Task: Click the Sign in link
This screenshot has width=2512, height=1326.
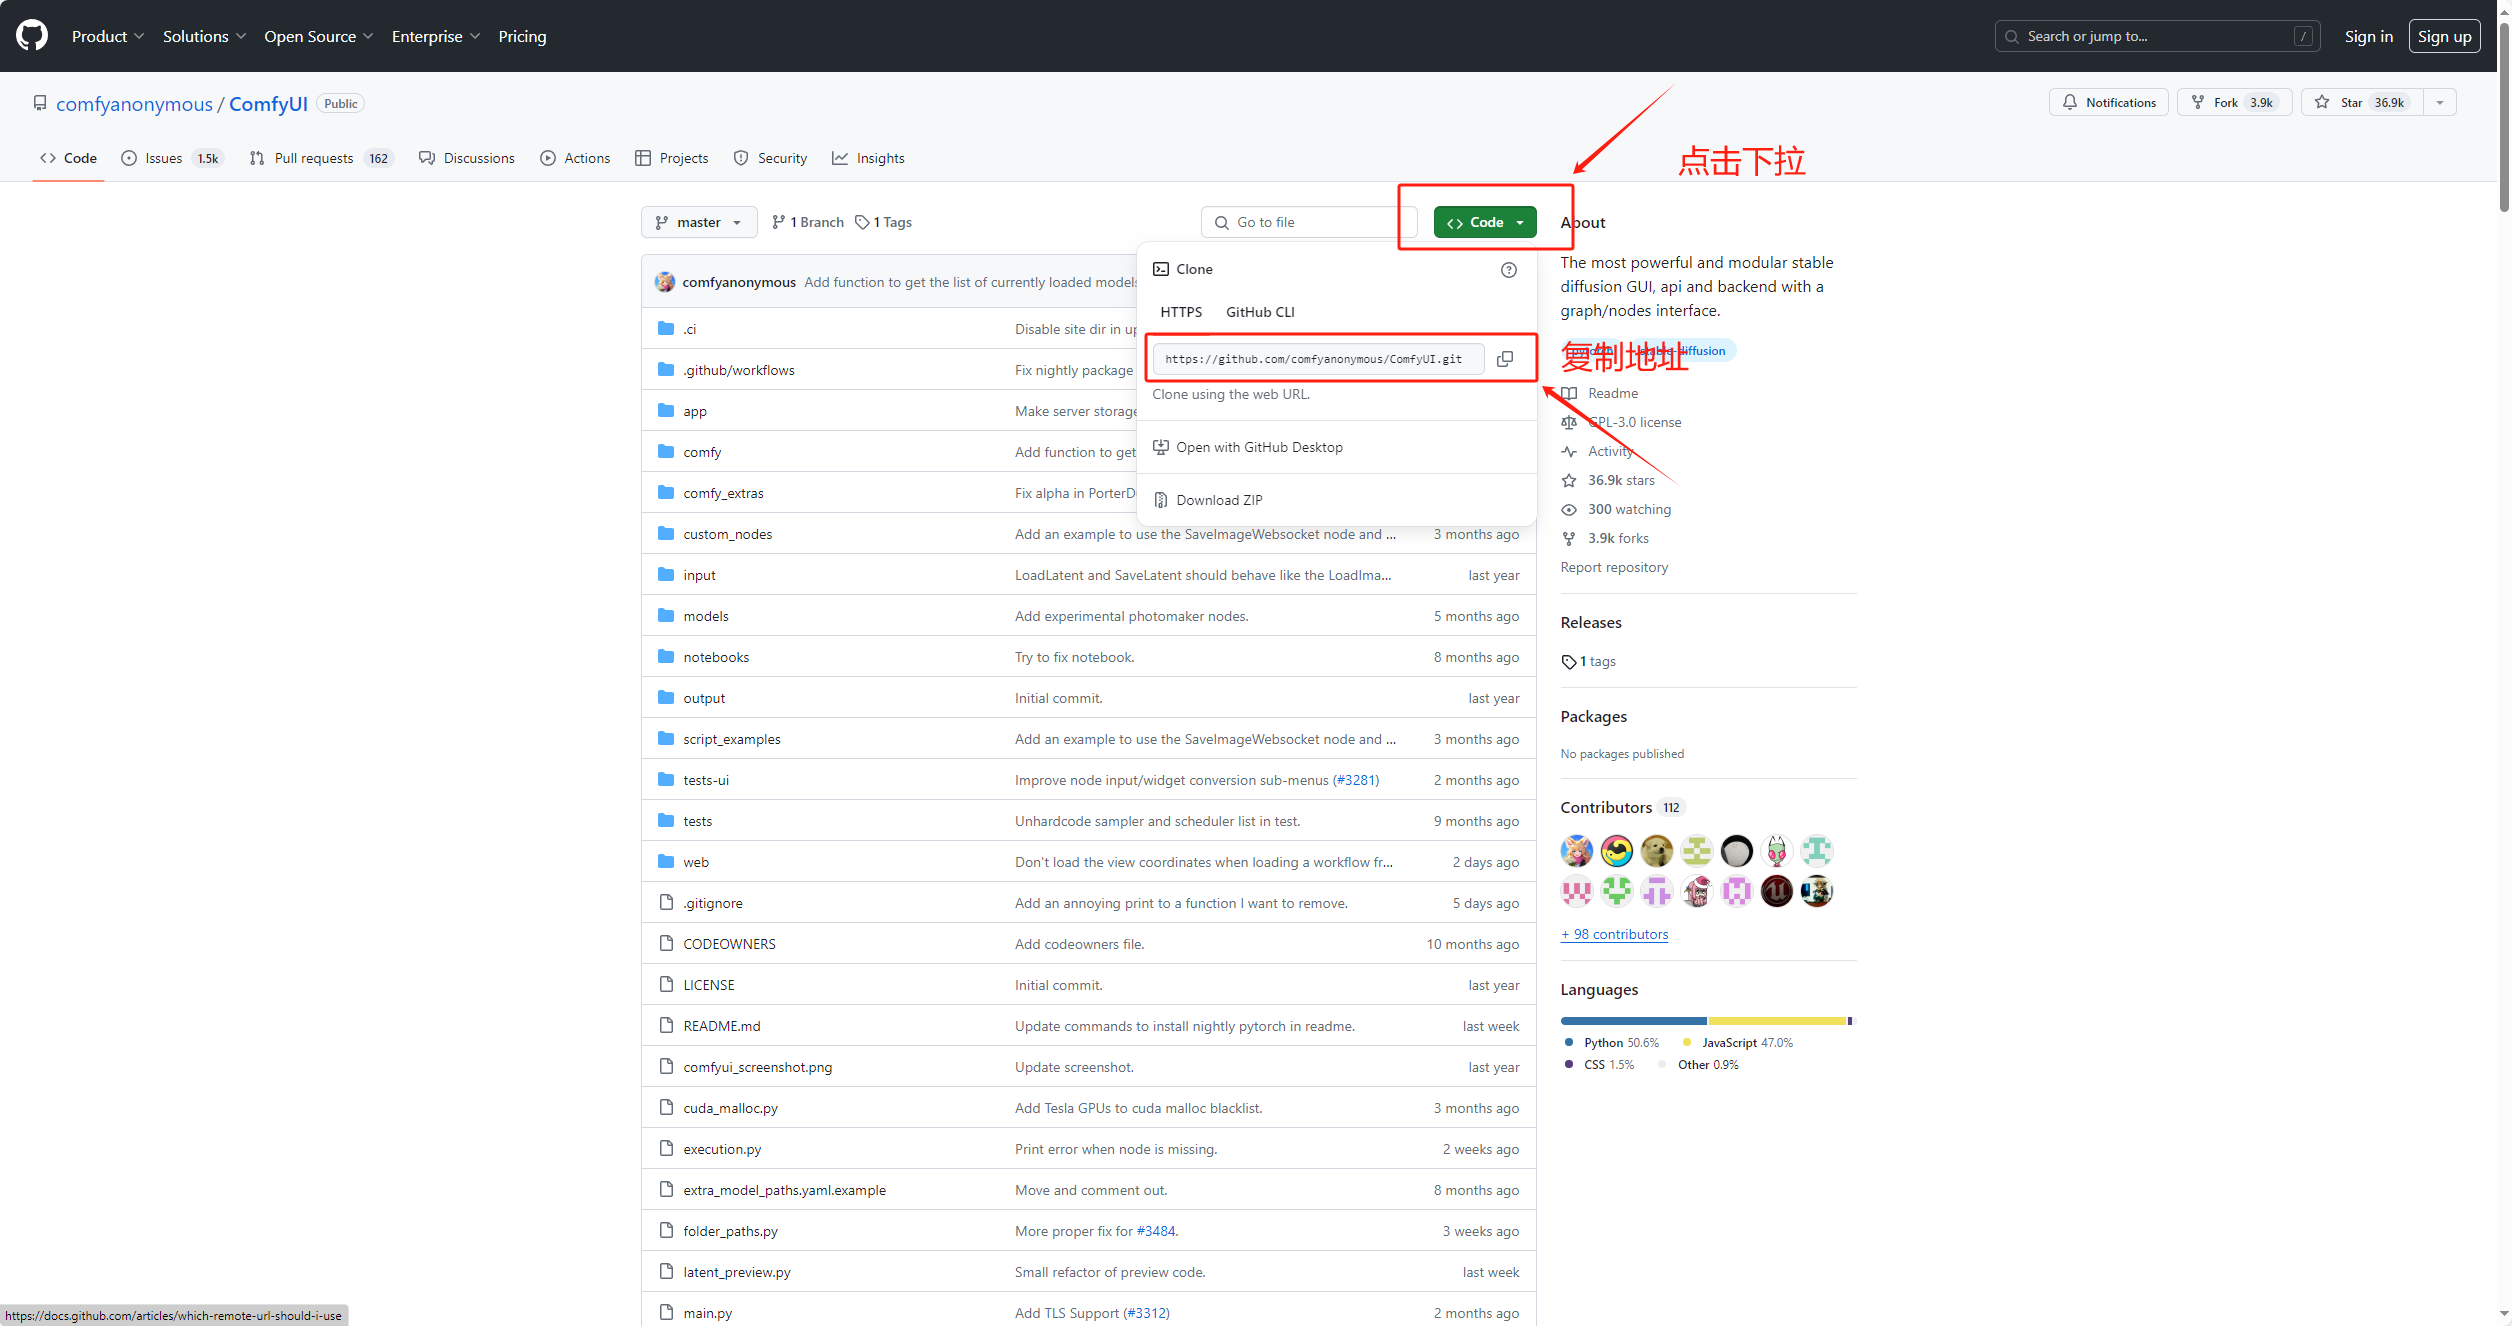Action: [2369, 36]
